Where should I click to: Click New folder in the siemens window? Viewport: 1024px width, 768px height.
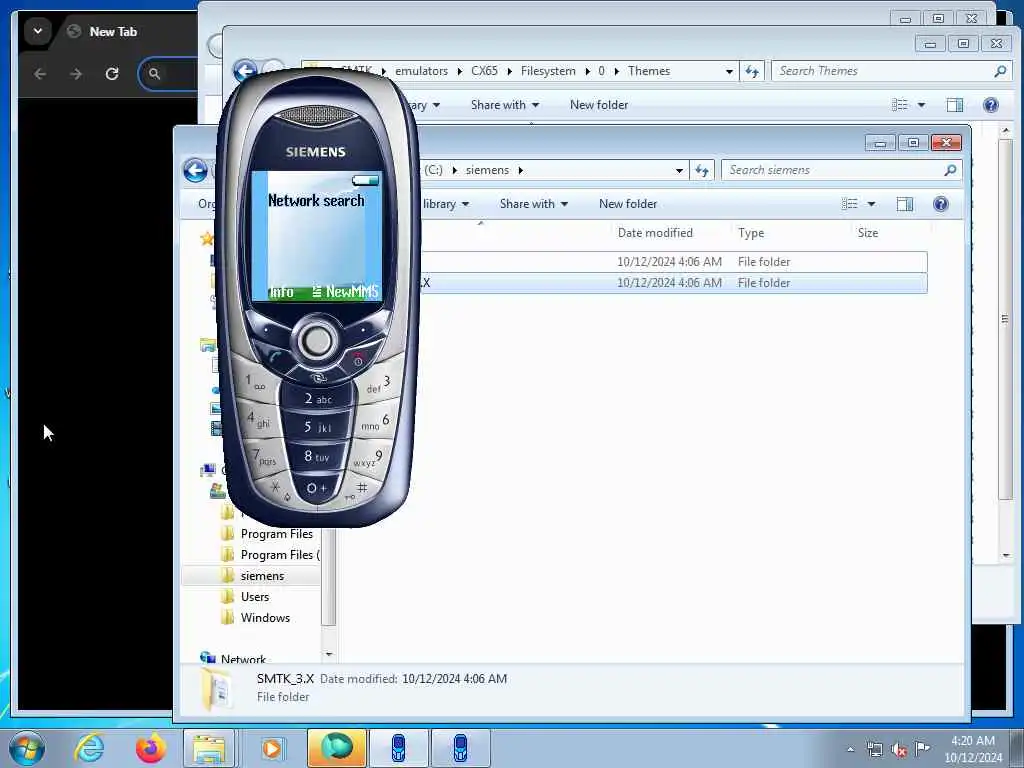[628, 204]
